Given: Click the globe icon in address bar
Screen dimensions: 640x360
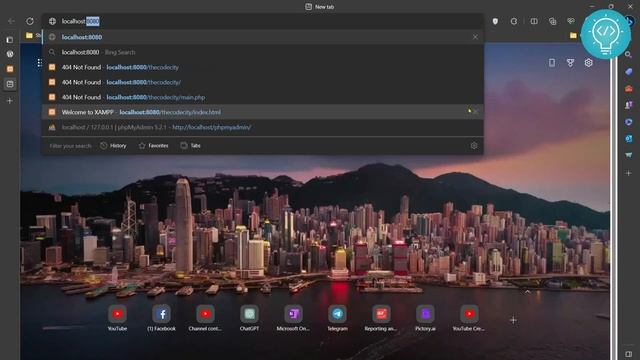Looking at the screenshot, I should tap(52, 21).
